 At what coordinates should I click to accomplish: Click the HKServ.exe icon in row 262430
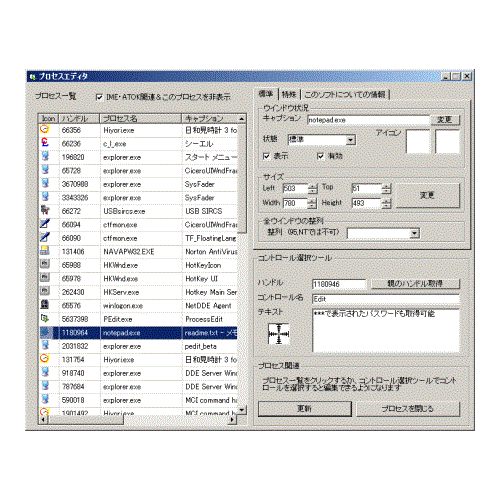(45, 291)
